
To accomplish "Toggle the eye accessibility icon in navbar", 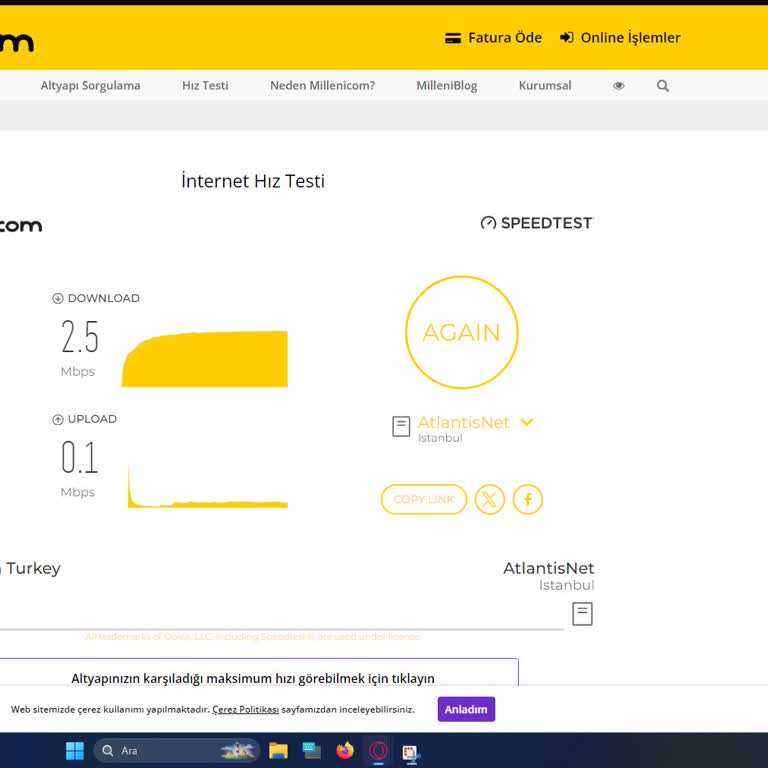I will point(619,86).
